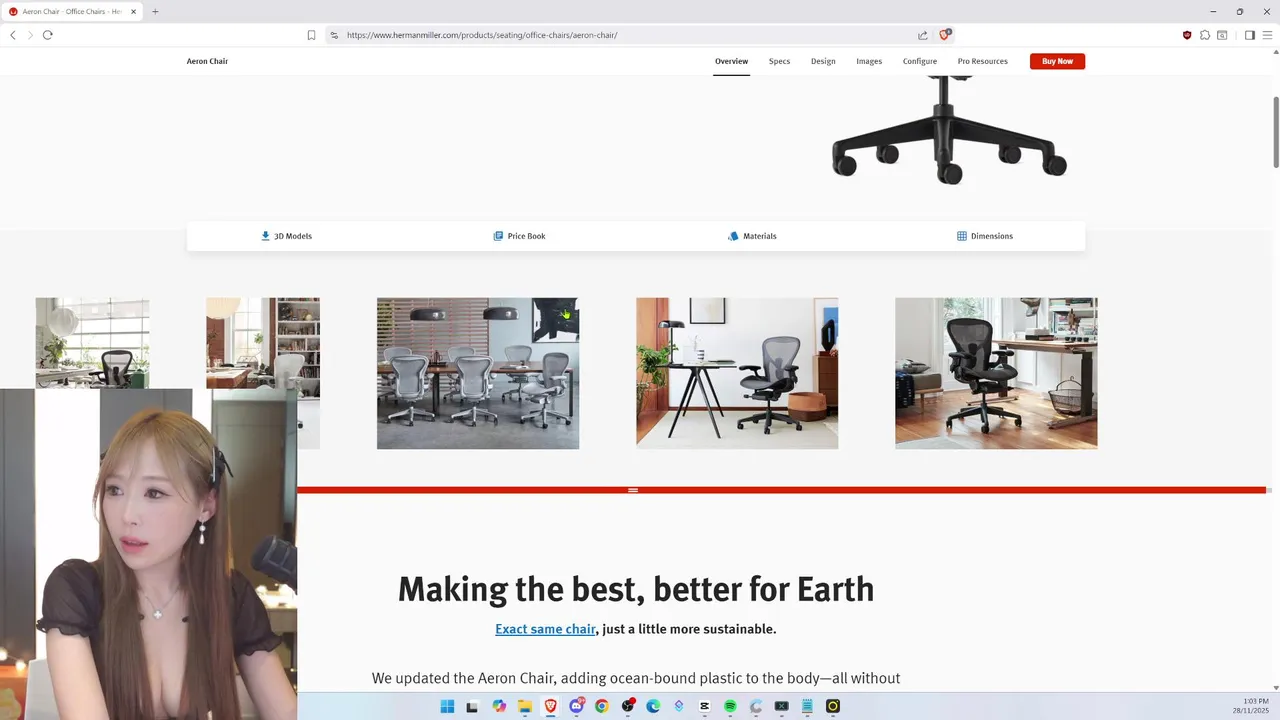
Task: Click the 3D Models download icon
Action: pyautogui.click(x=265, y=236)
